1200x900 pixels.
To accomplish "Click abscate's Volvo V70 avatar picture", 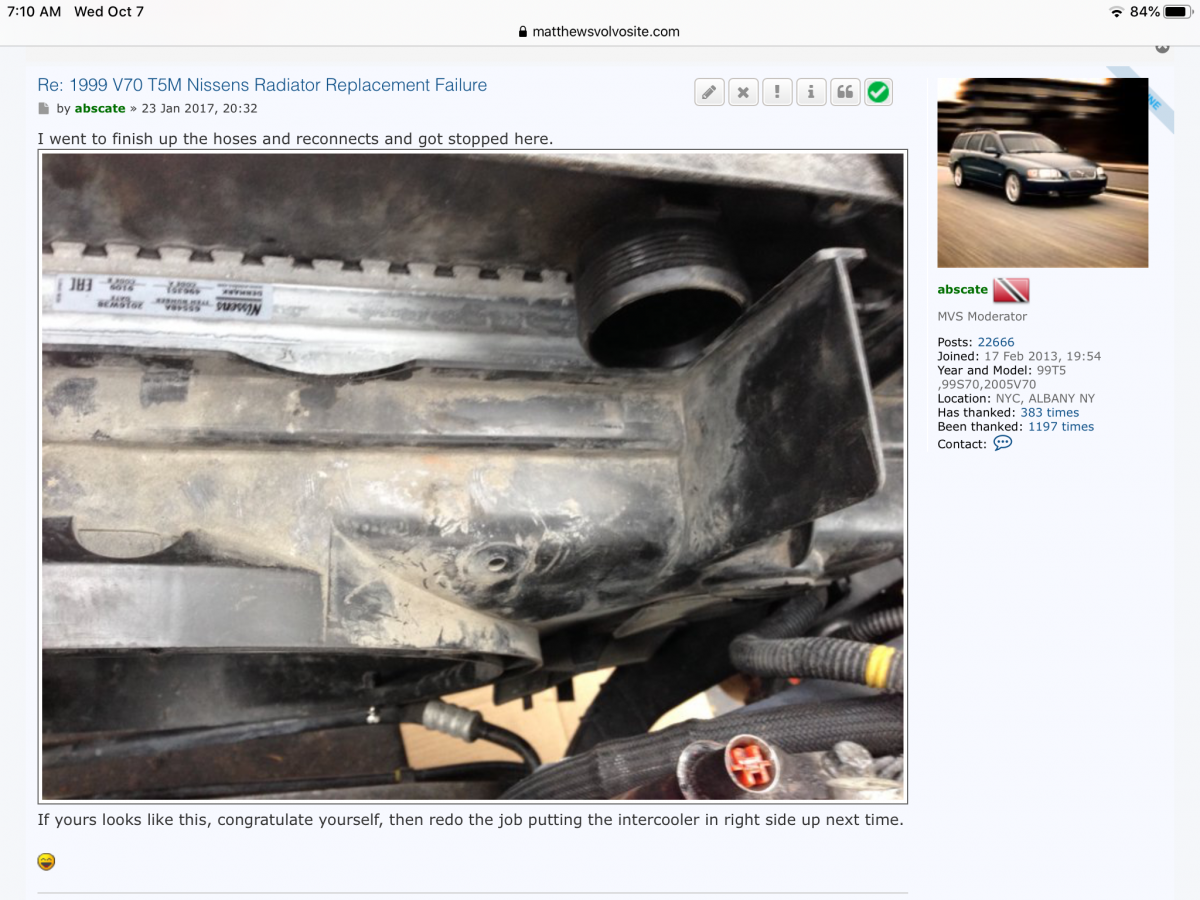I will point(1043,172).
